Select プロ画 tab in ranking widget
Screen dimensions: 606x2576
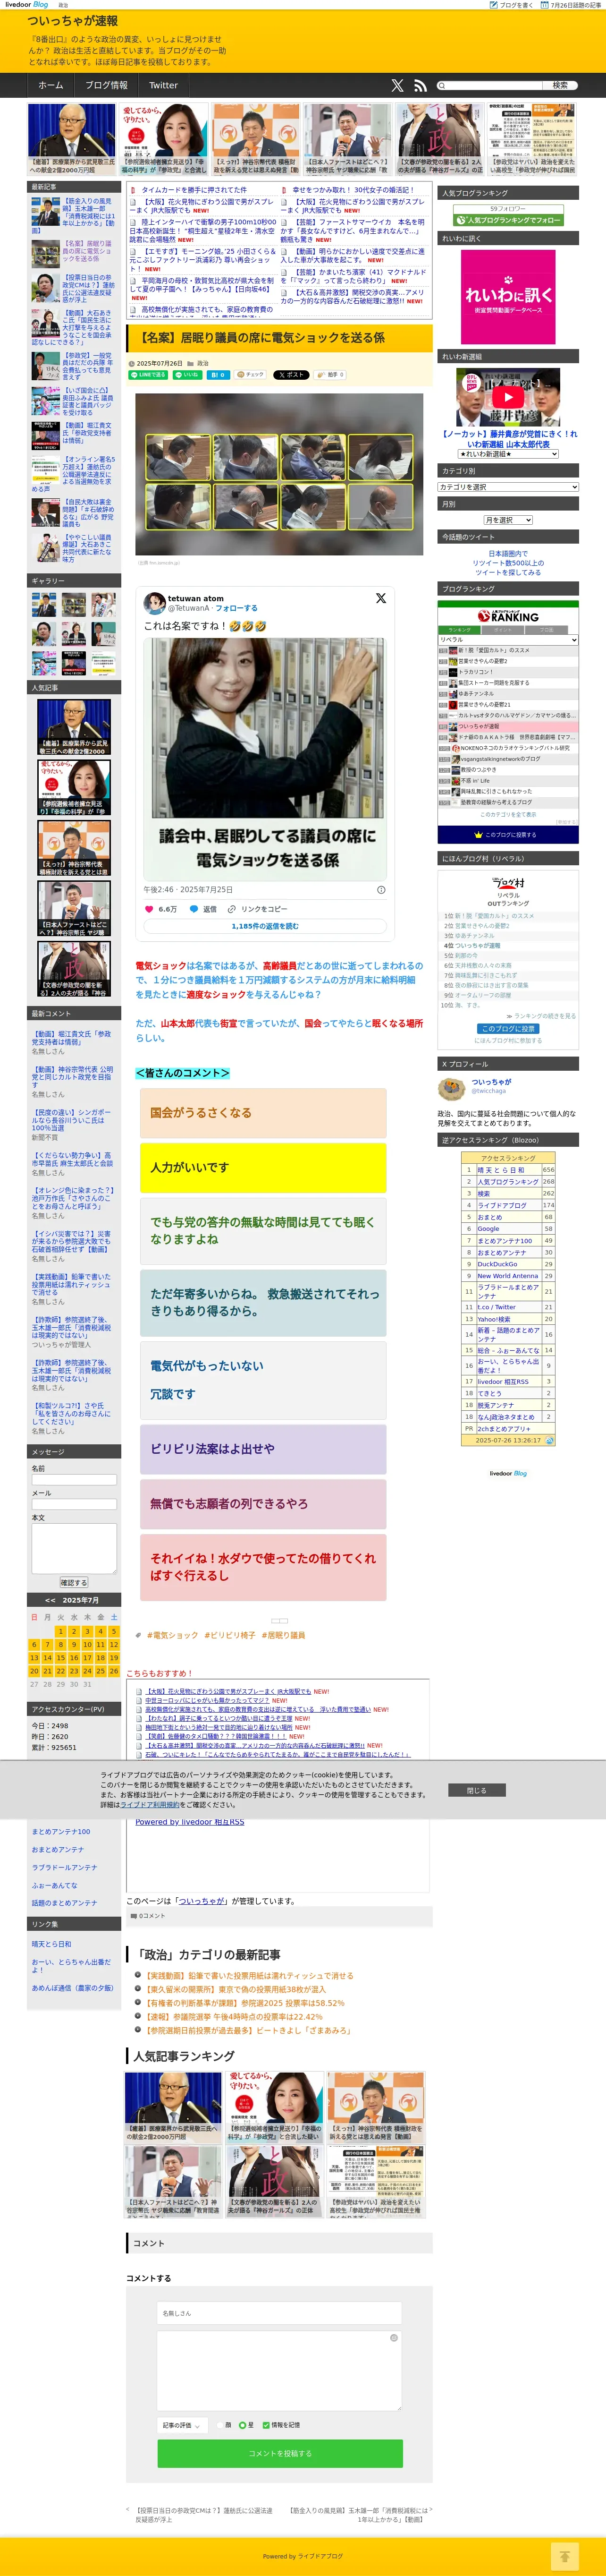point(546,629)
